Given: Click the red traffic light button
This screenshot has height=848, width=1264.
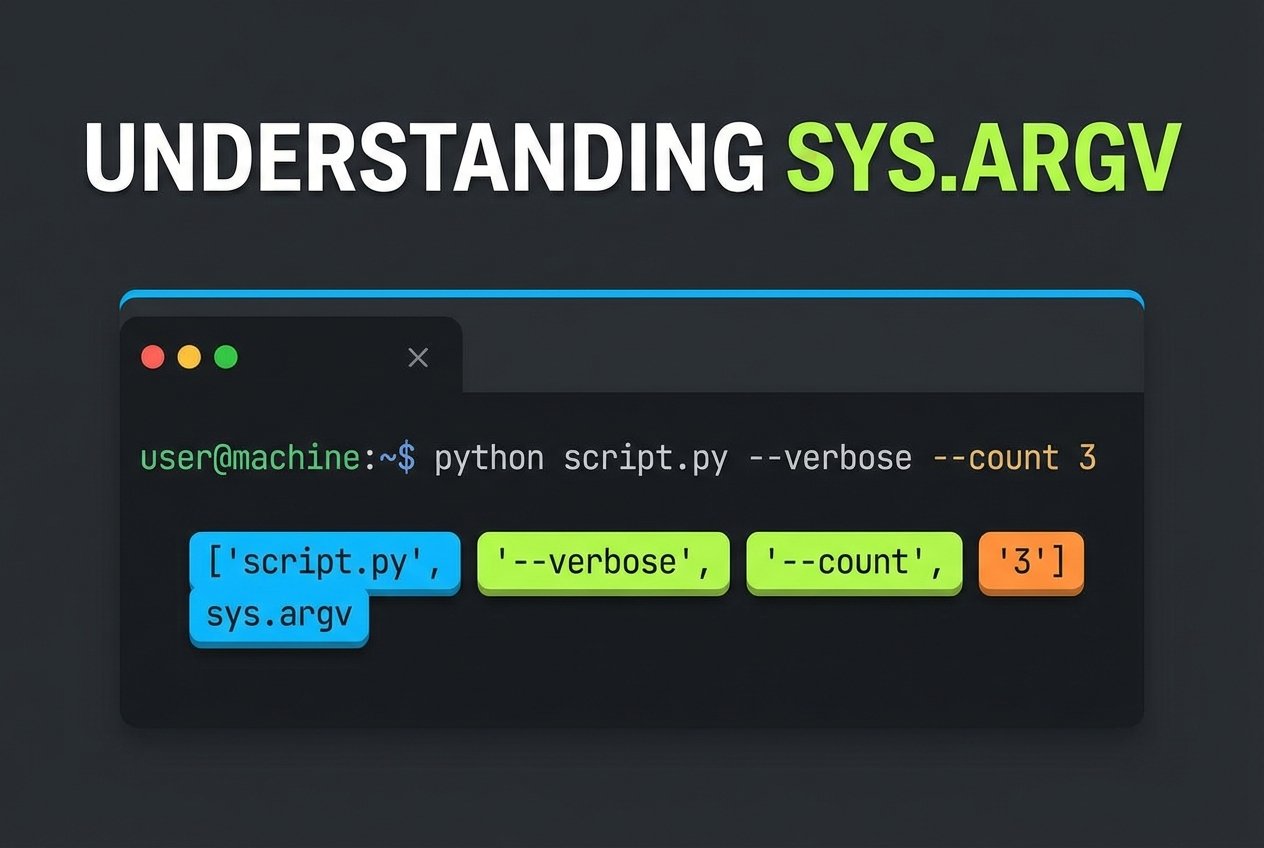Looking at the screenshot, I should pos(152,356).
